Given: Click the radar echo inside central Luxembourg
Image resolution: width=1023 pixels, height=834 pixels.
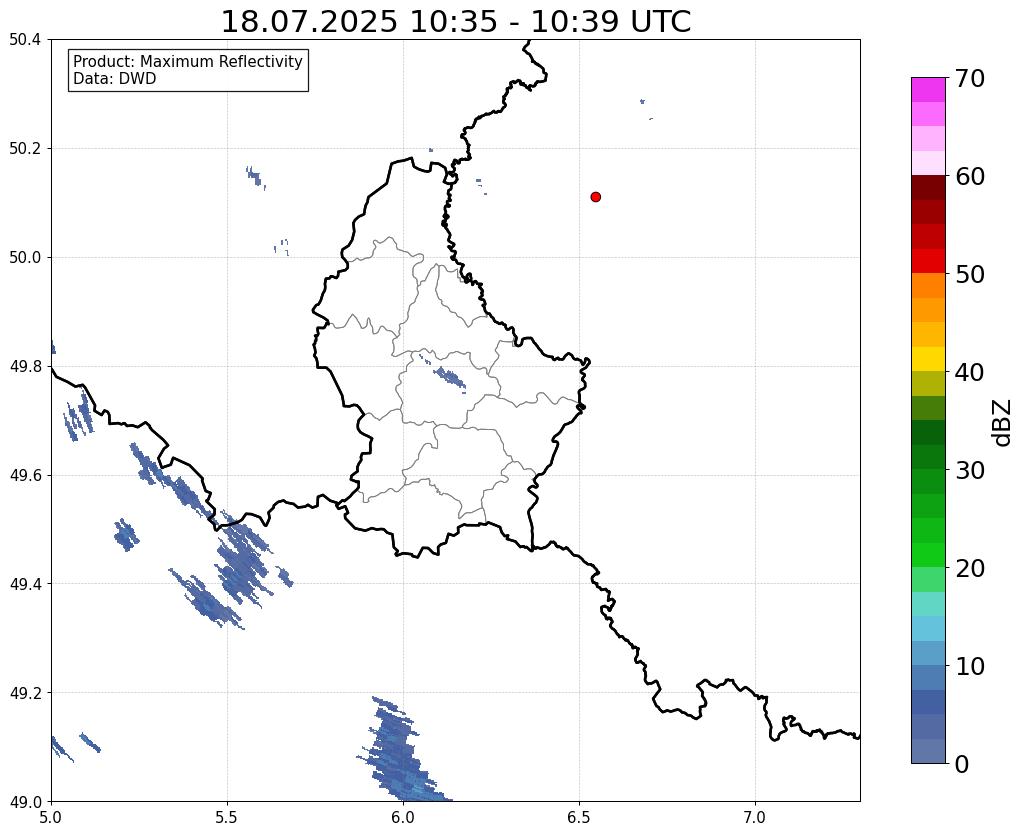Looking at the screenshot, I should (x=450, y=378).
